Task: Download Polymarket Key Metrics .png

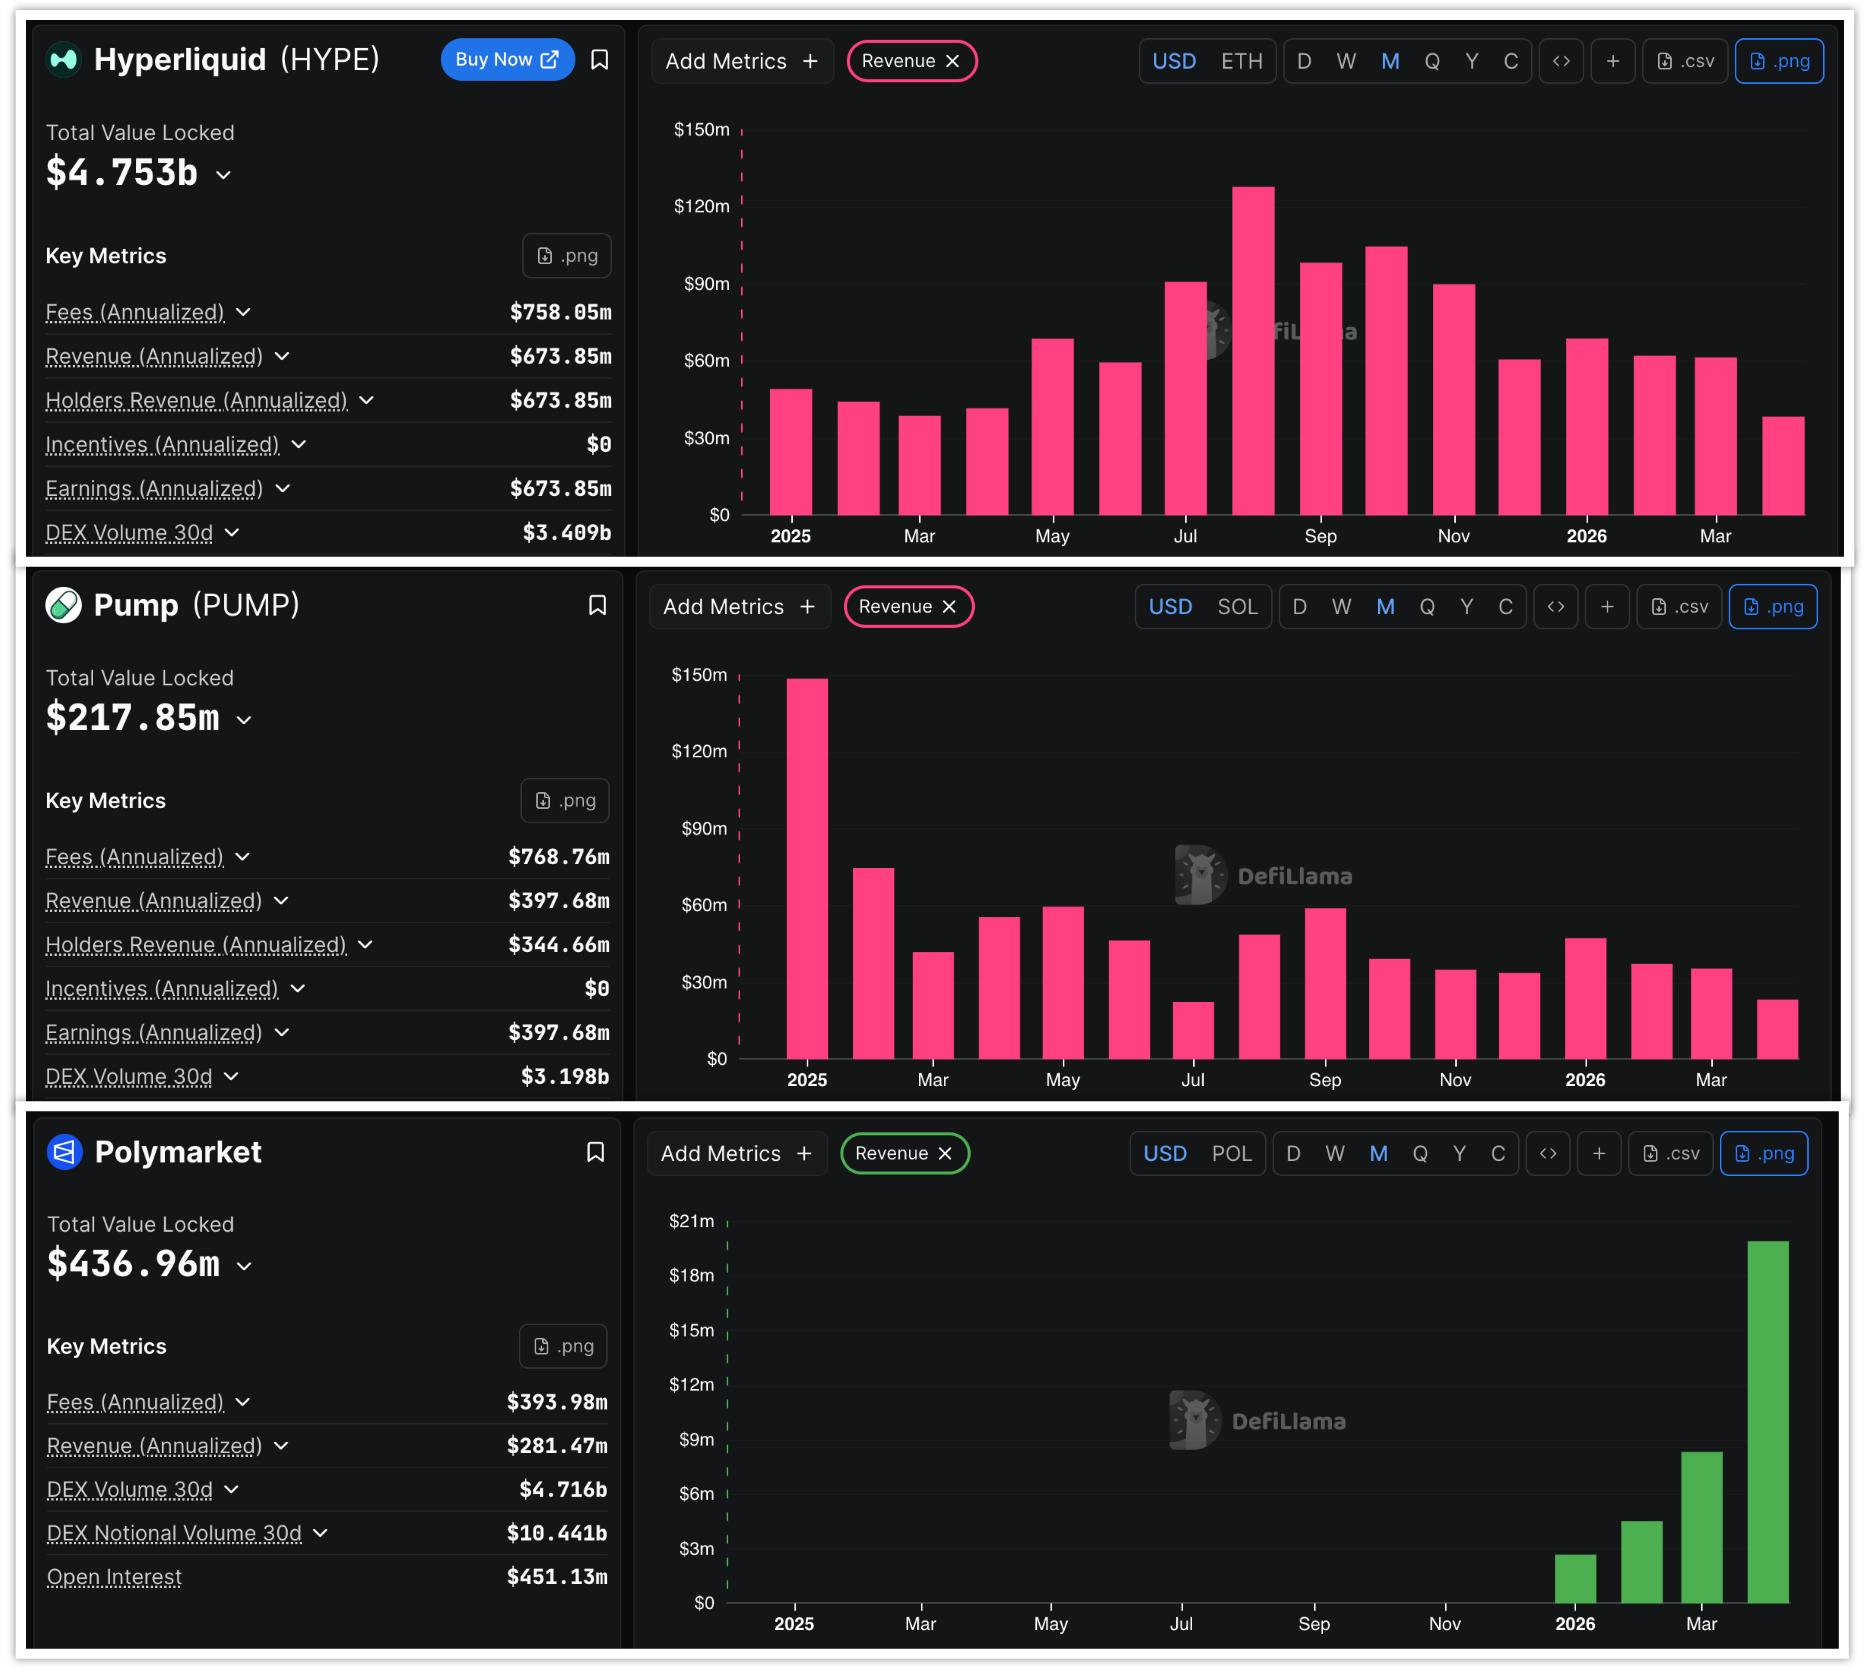Action: click(563, 1346)
